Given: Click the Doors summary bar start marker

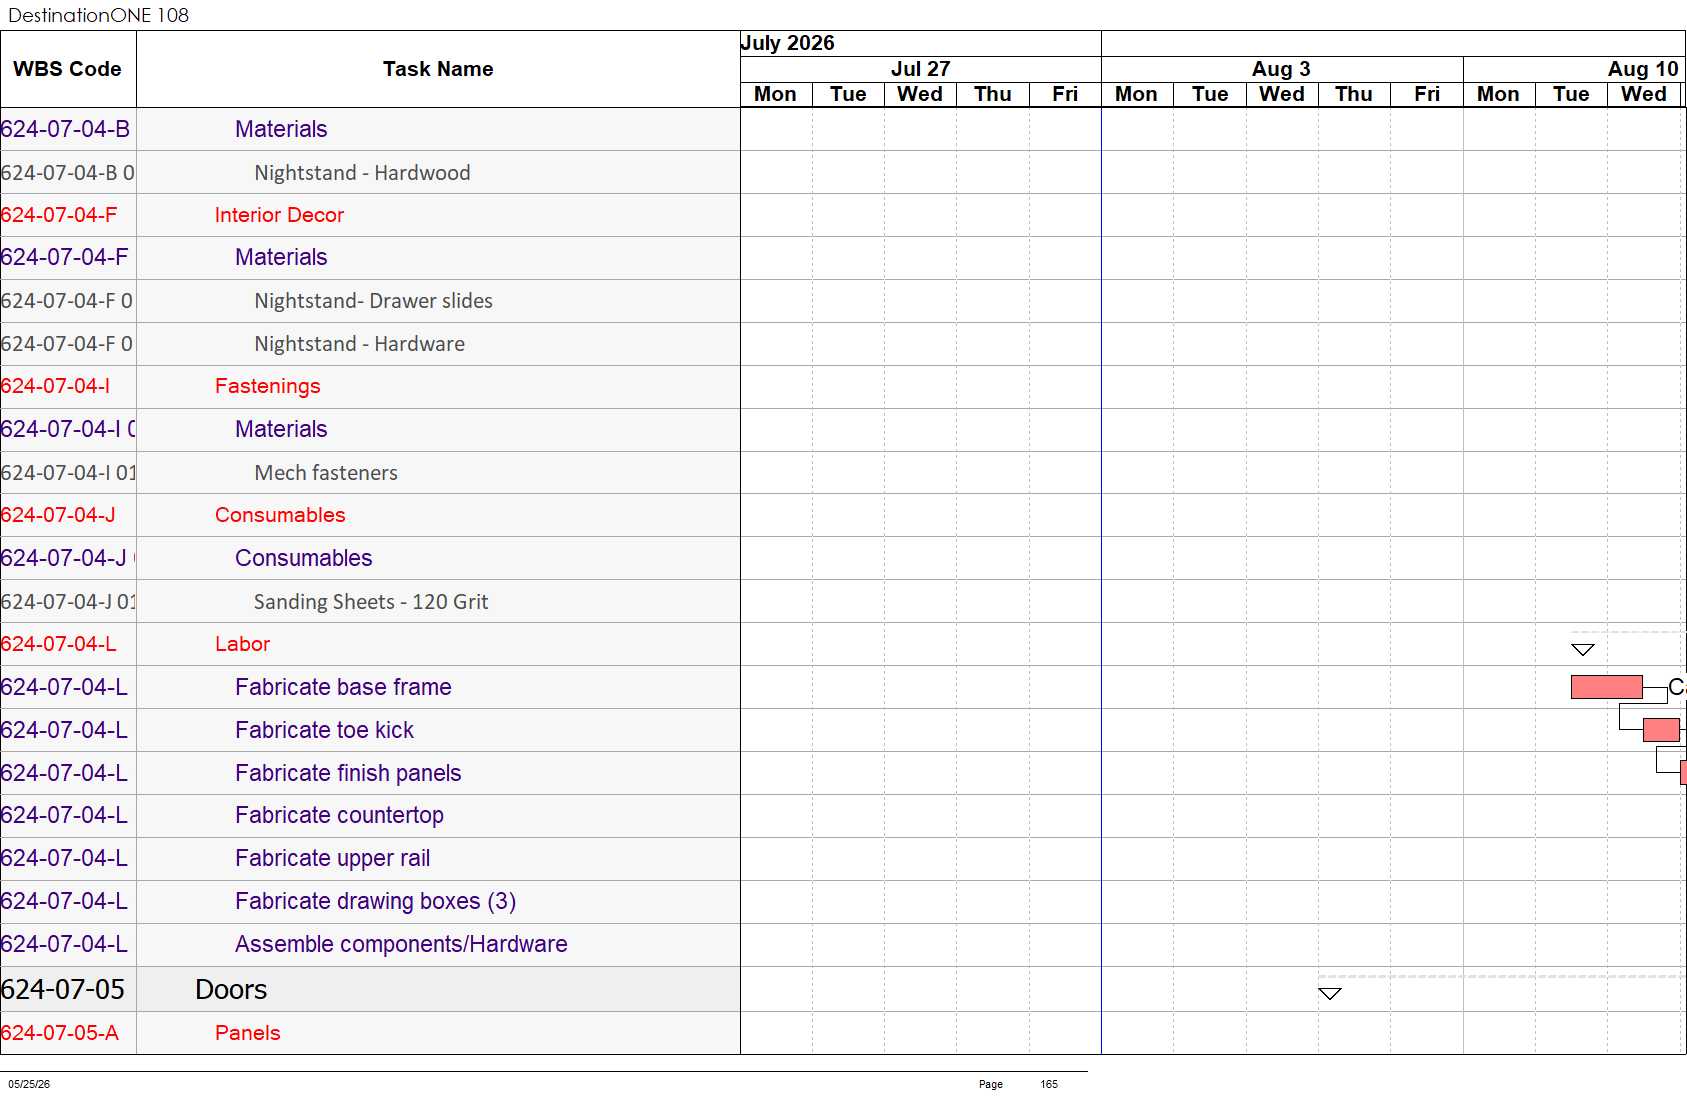Looking at the screenshot, I should [x=1329, y=994].
